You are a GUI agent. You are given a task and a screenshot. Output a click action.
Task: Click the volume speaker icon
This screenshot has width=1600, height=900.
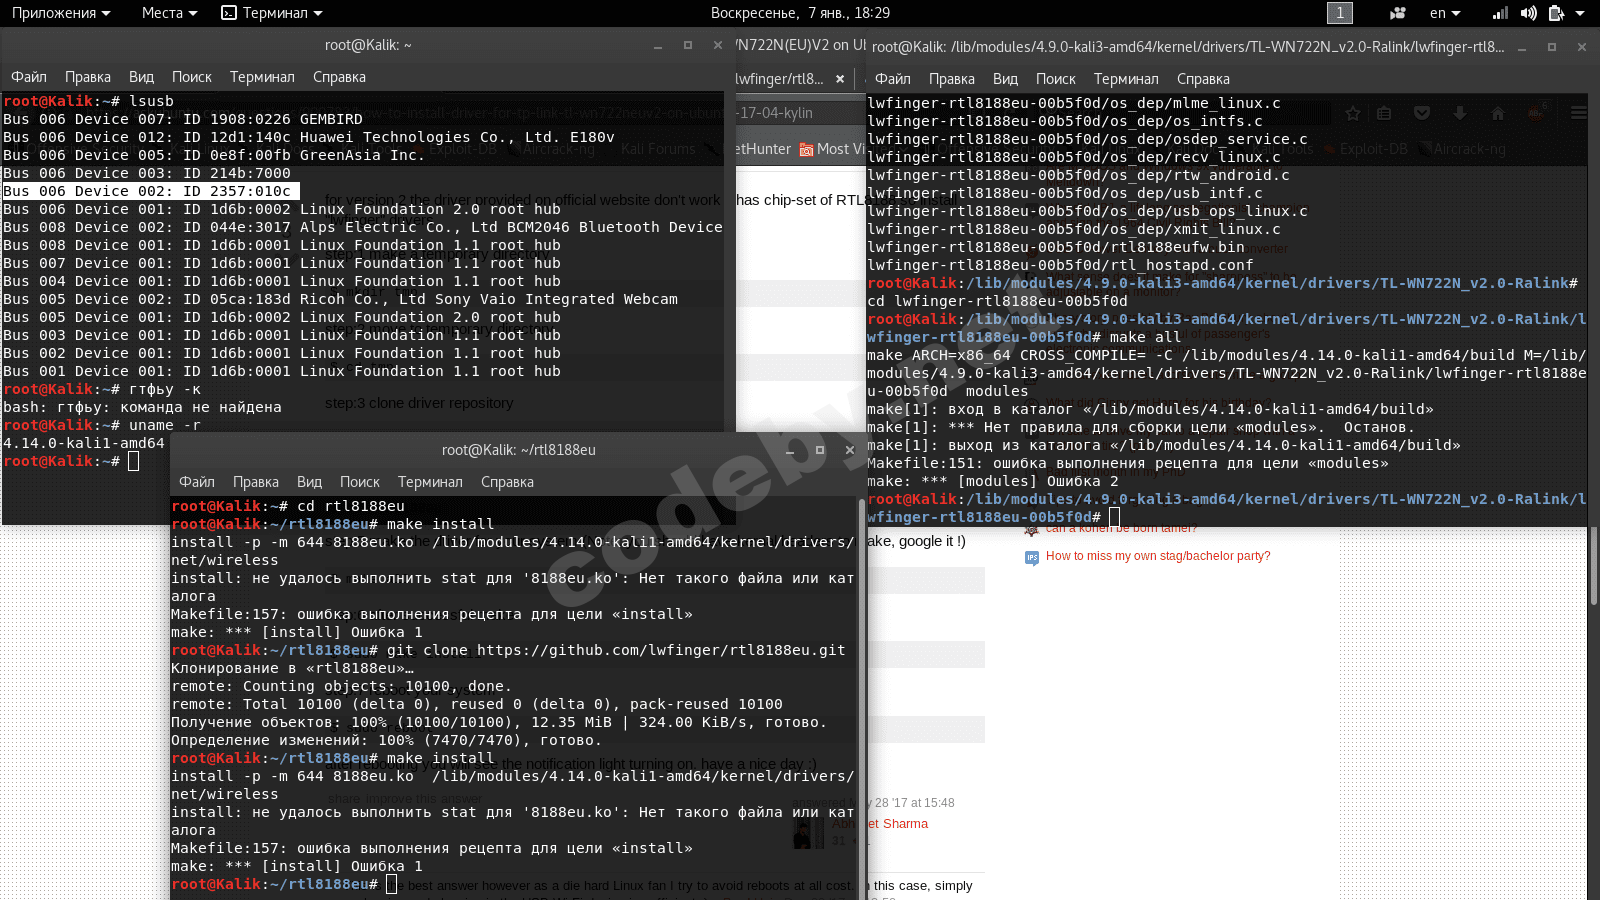[x=1528, y=13]
